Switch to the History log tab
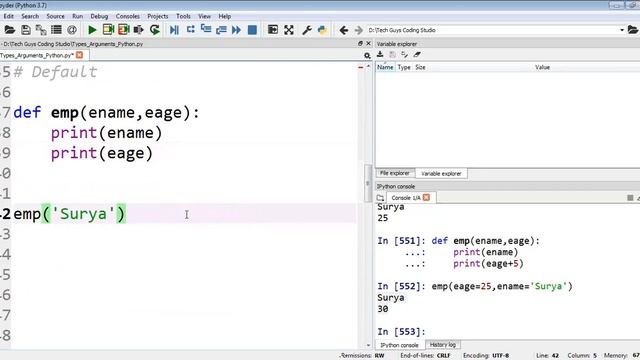Screen dimensions: 640x360 click(442, 345)
